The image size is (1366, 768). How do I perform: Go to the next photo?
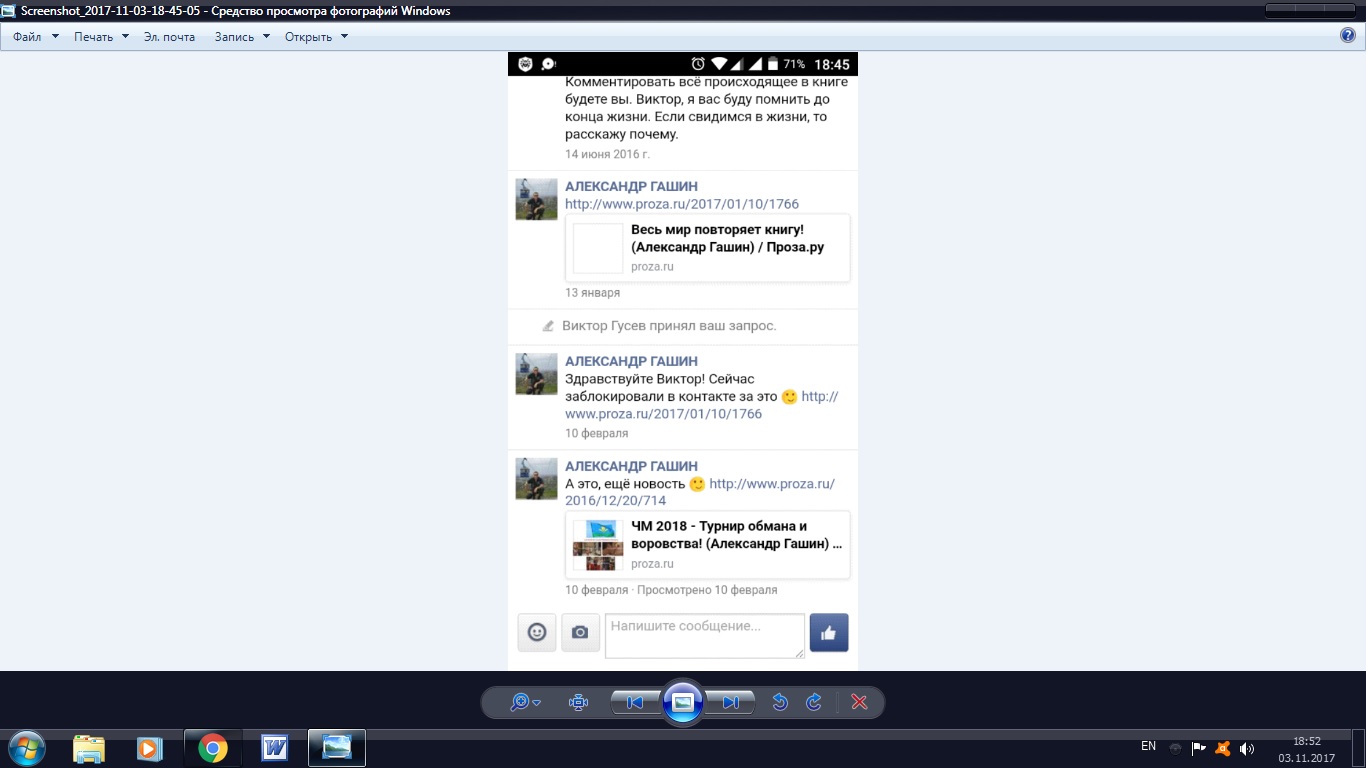click(731, 702)
